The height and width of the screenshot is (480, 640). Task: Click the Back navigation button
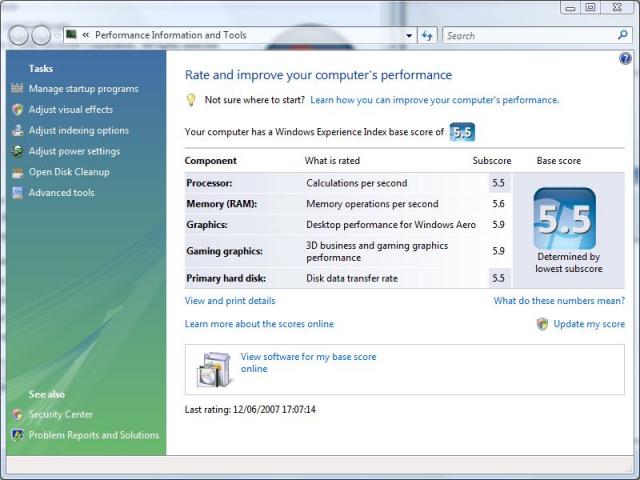(18, 35)
